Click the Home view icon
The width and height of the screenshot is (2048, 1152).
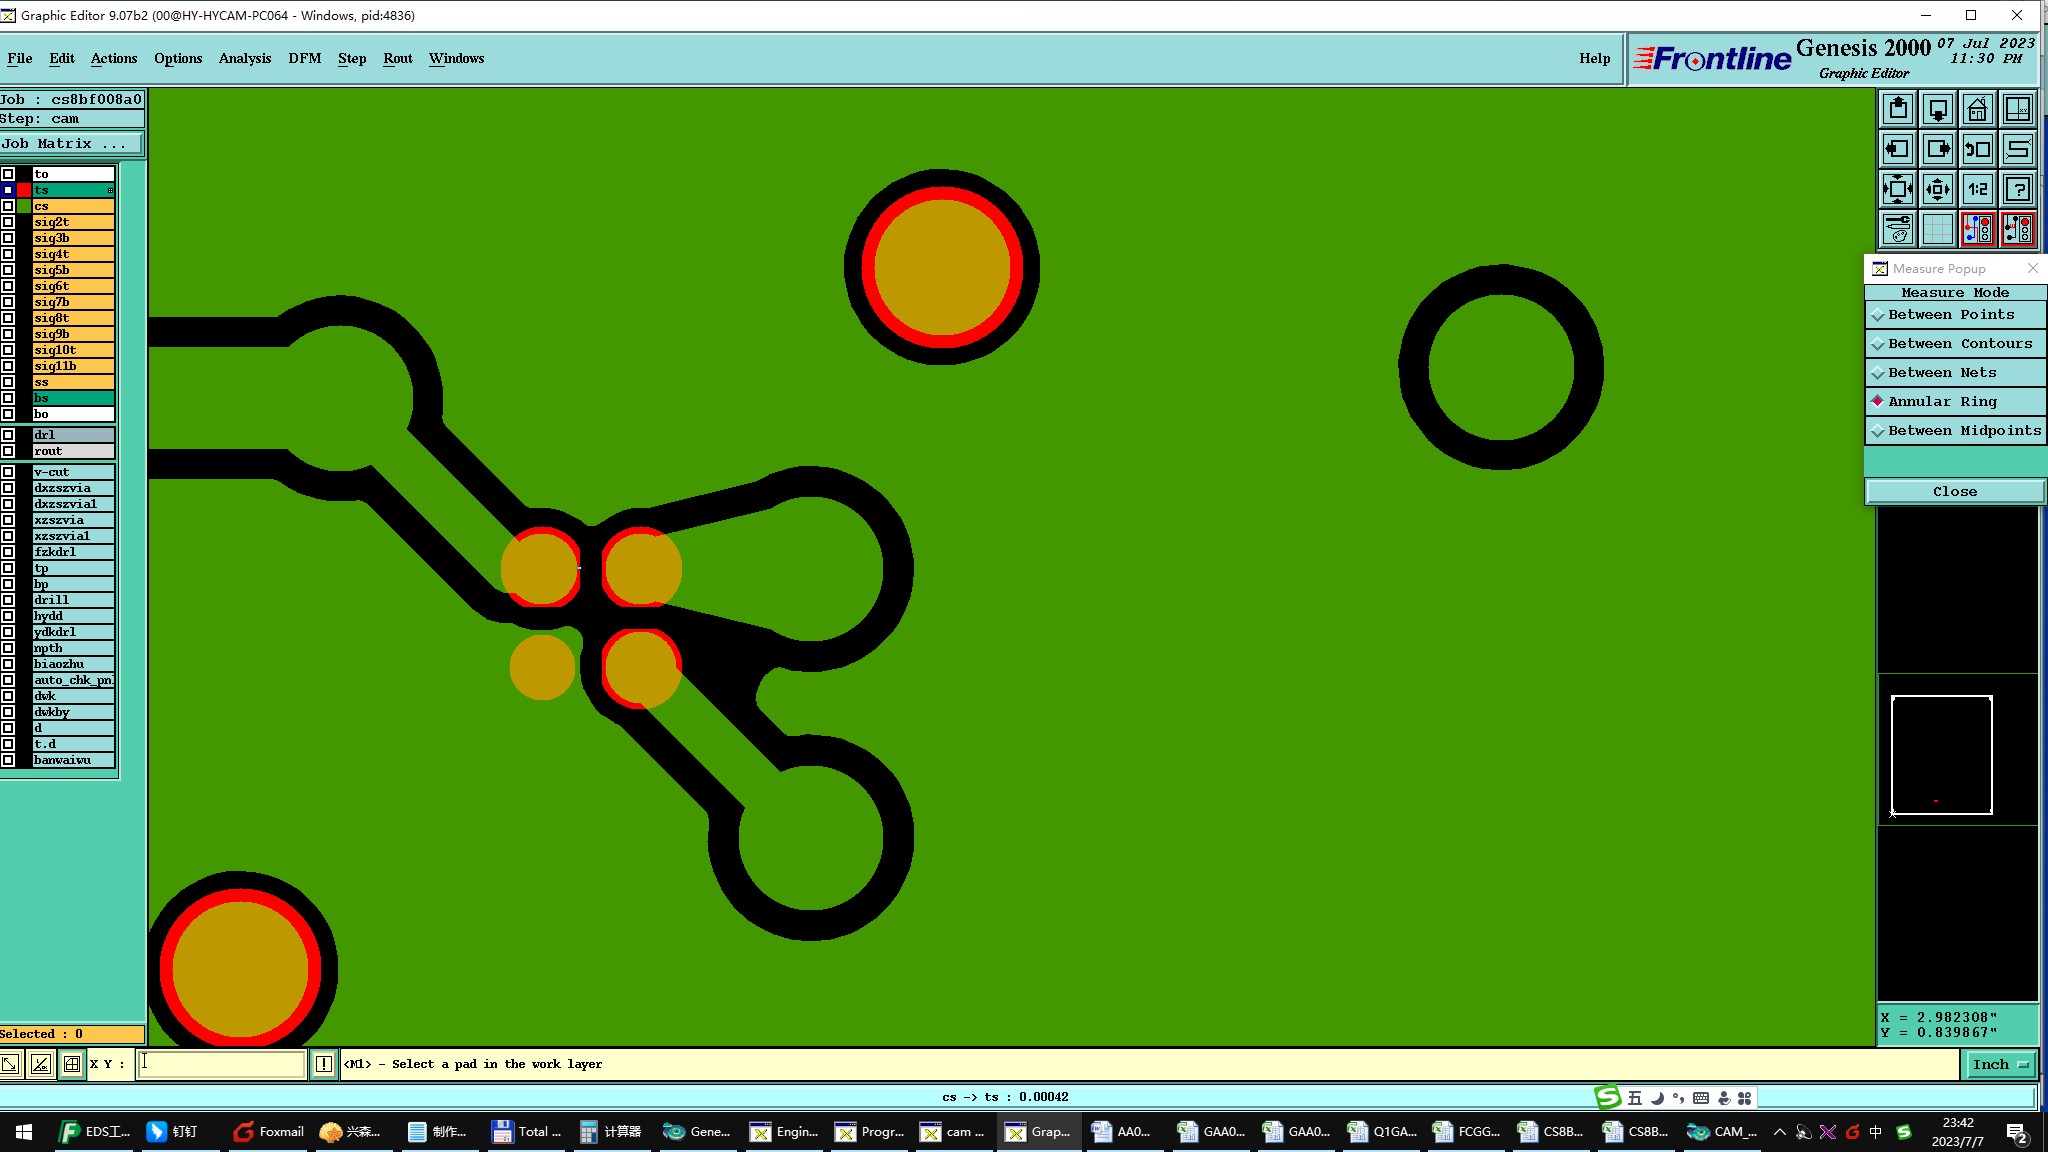click(x=1977, y=109)
